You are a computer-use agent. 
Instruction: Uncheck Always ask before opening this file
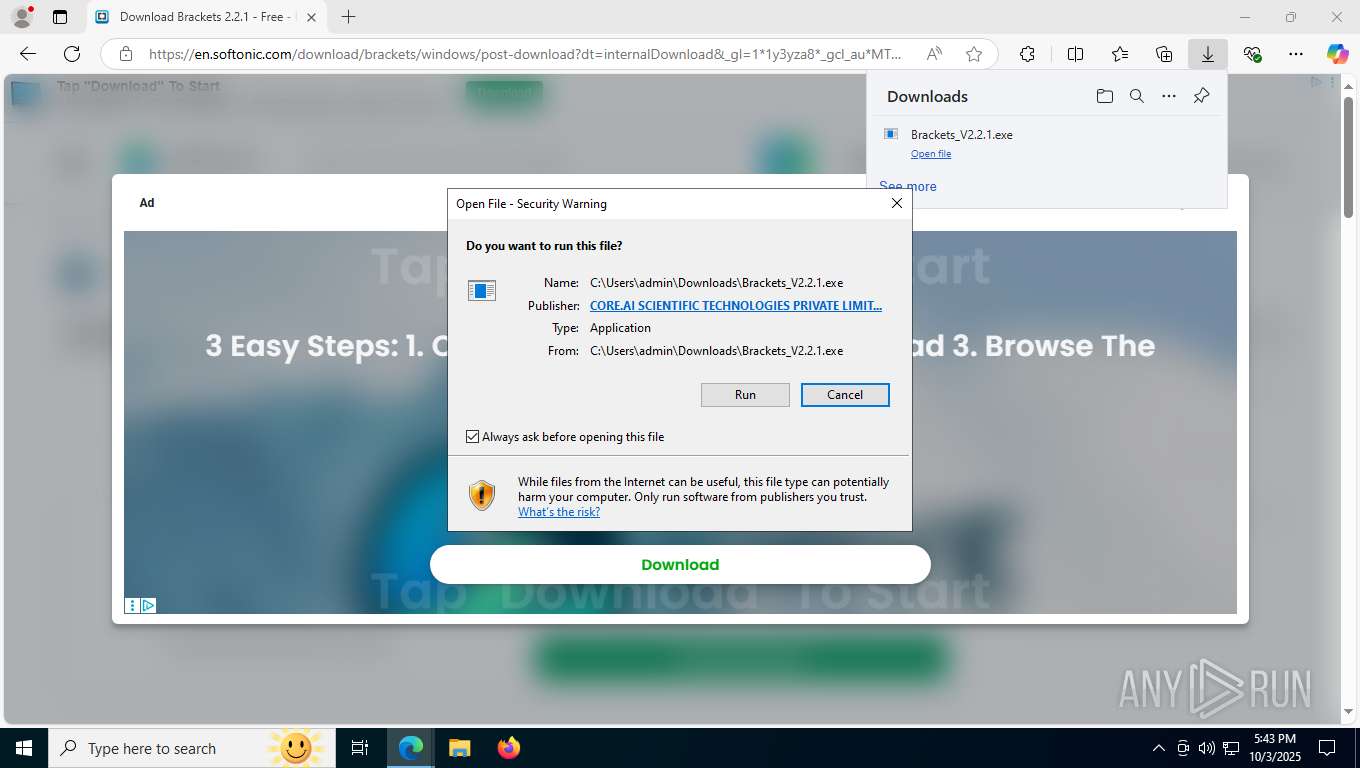[x=473, y=437]
